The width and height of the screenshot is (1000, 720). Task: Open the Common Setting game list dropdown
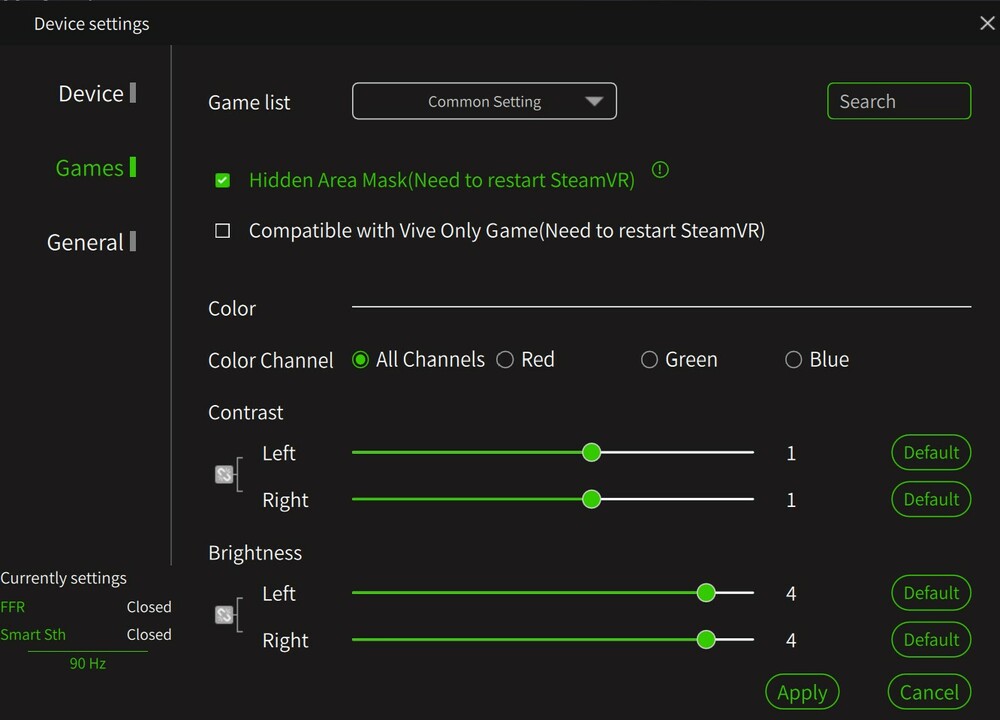484,101
